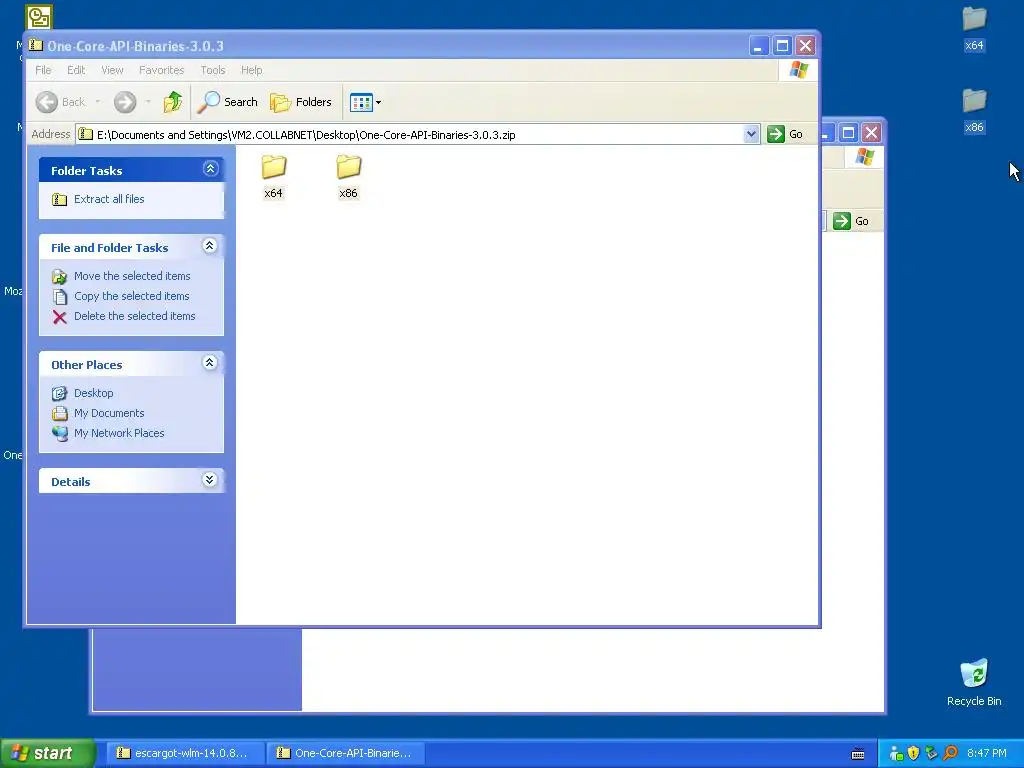Click the Go button in the background window
The image size is (1024, 768).
(851, 221)
